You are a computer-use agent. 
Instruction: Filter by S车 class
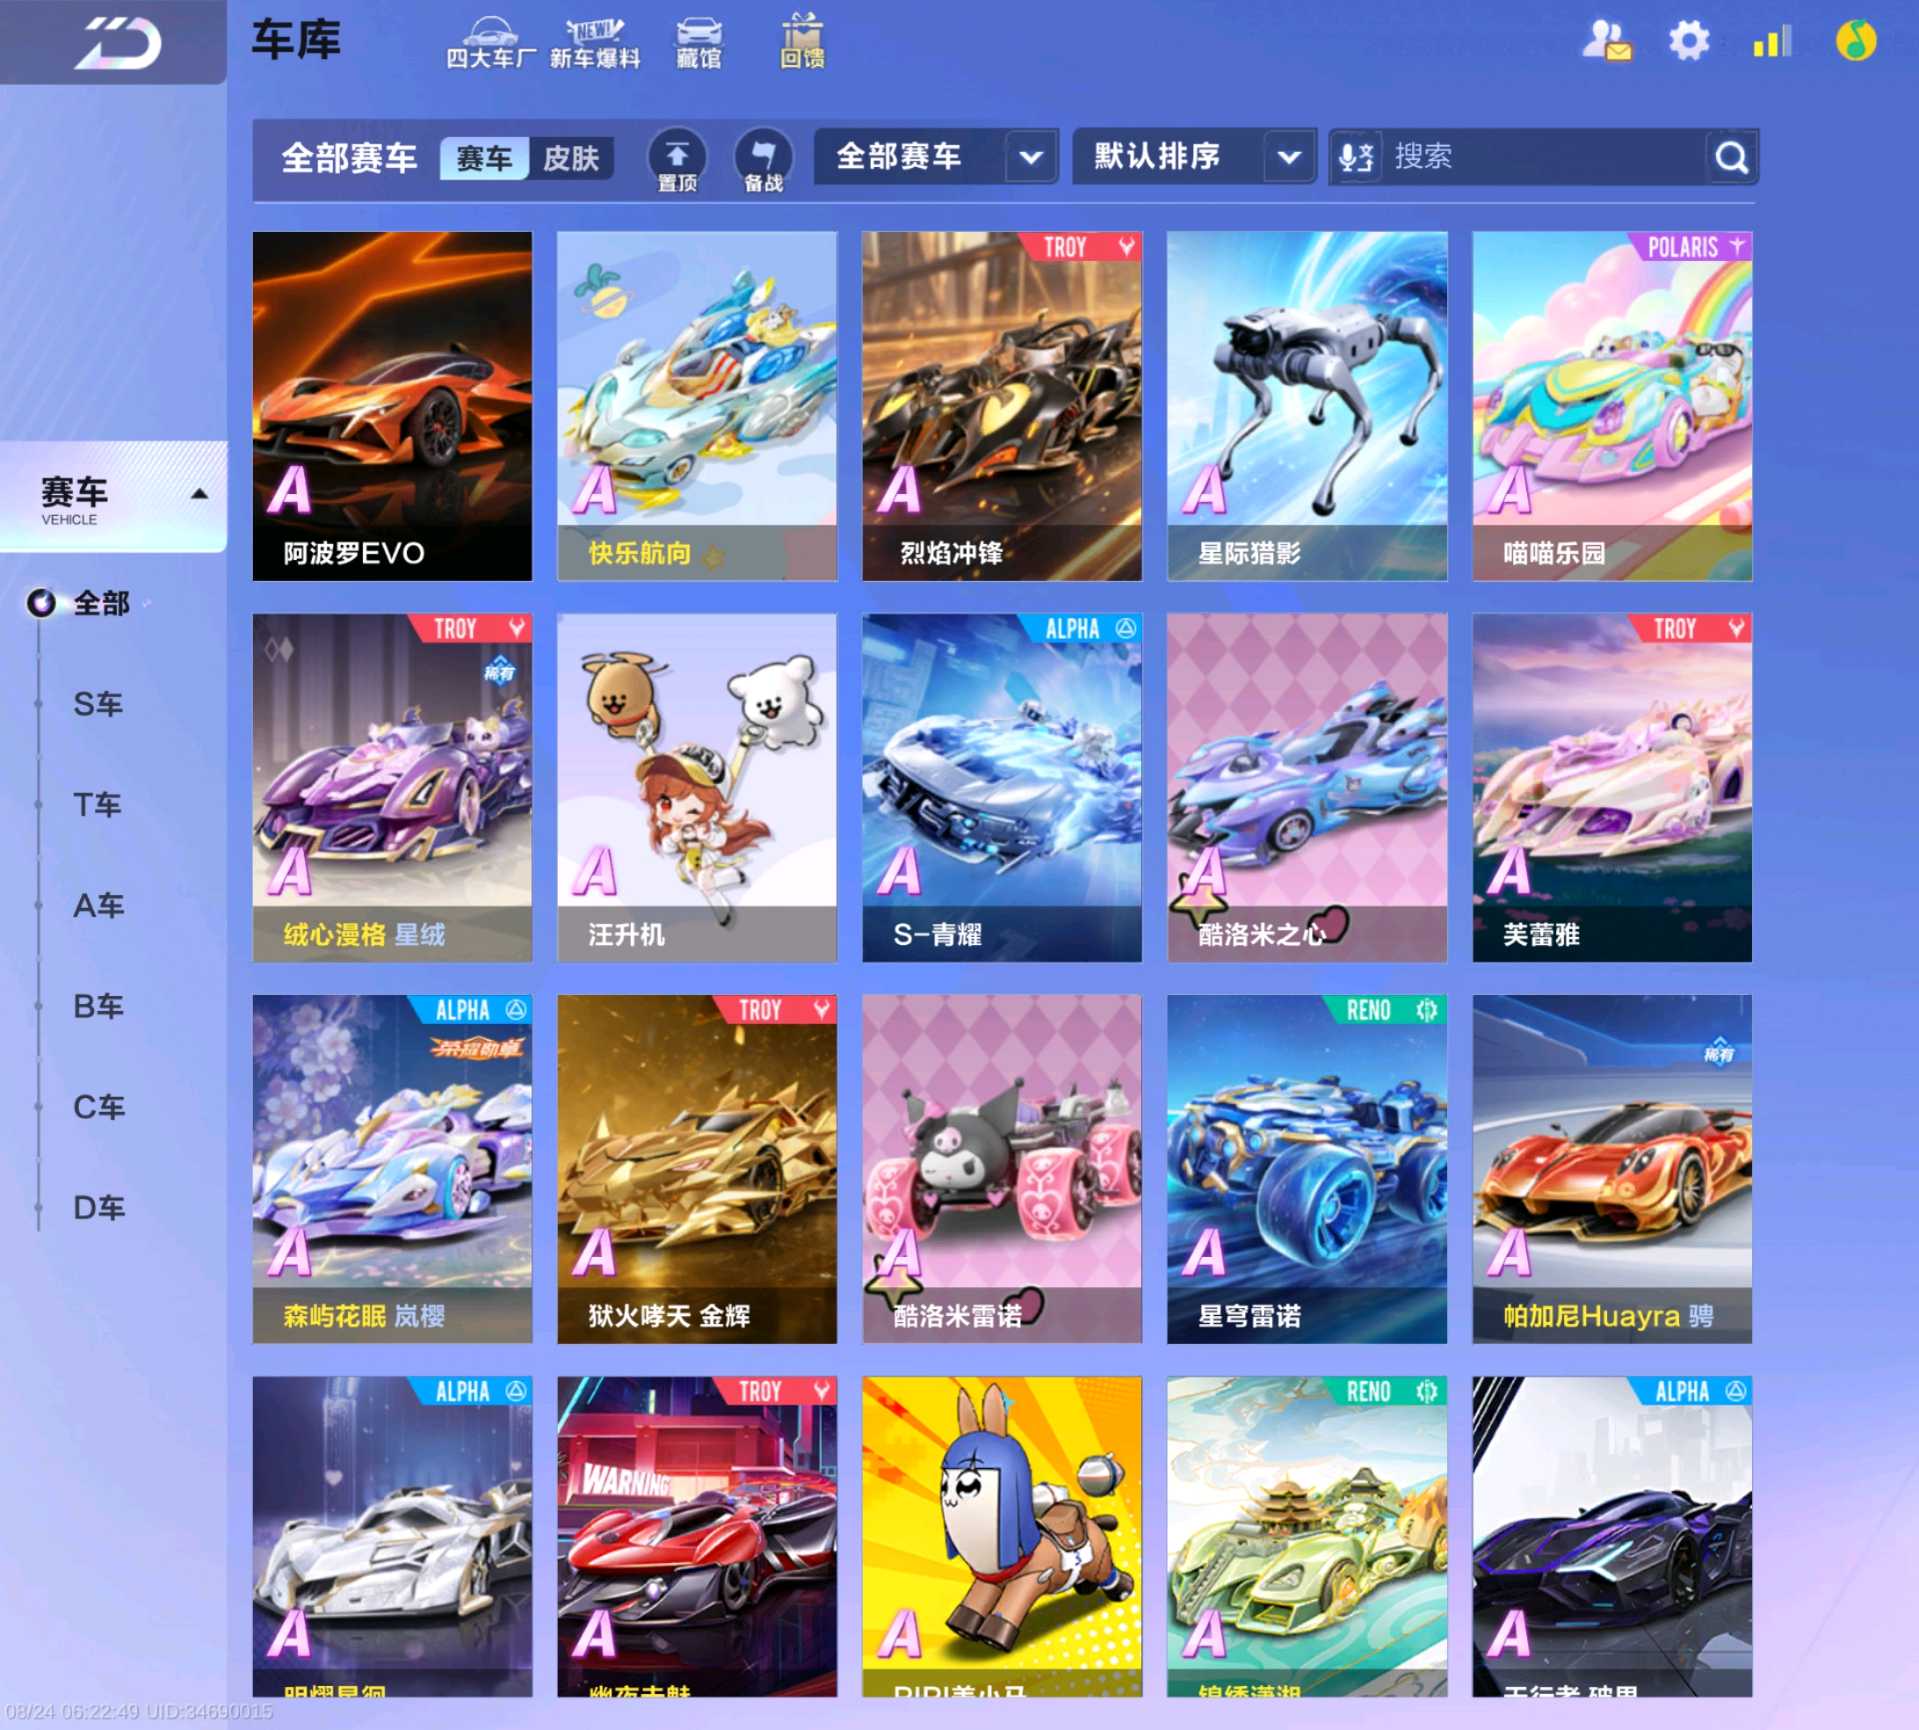pyautogui.click(x=98, y=704)
